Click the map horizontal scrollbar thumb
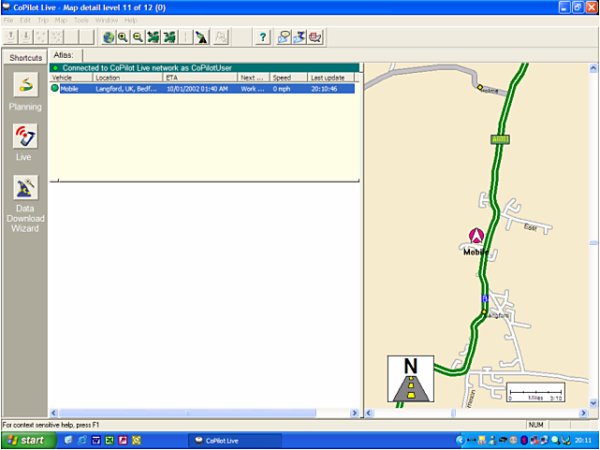The height and width of the screenshot is (450, 600). tap(453, 413)
